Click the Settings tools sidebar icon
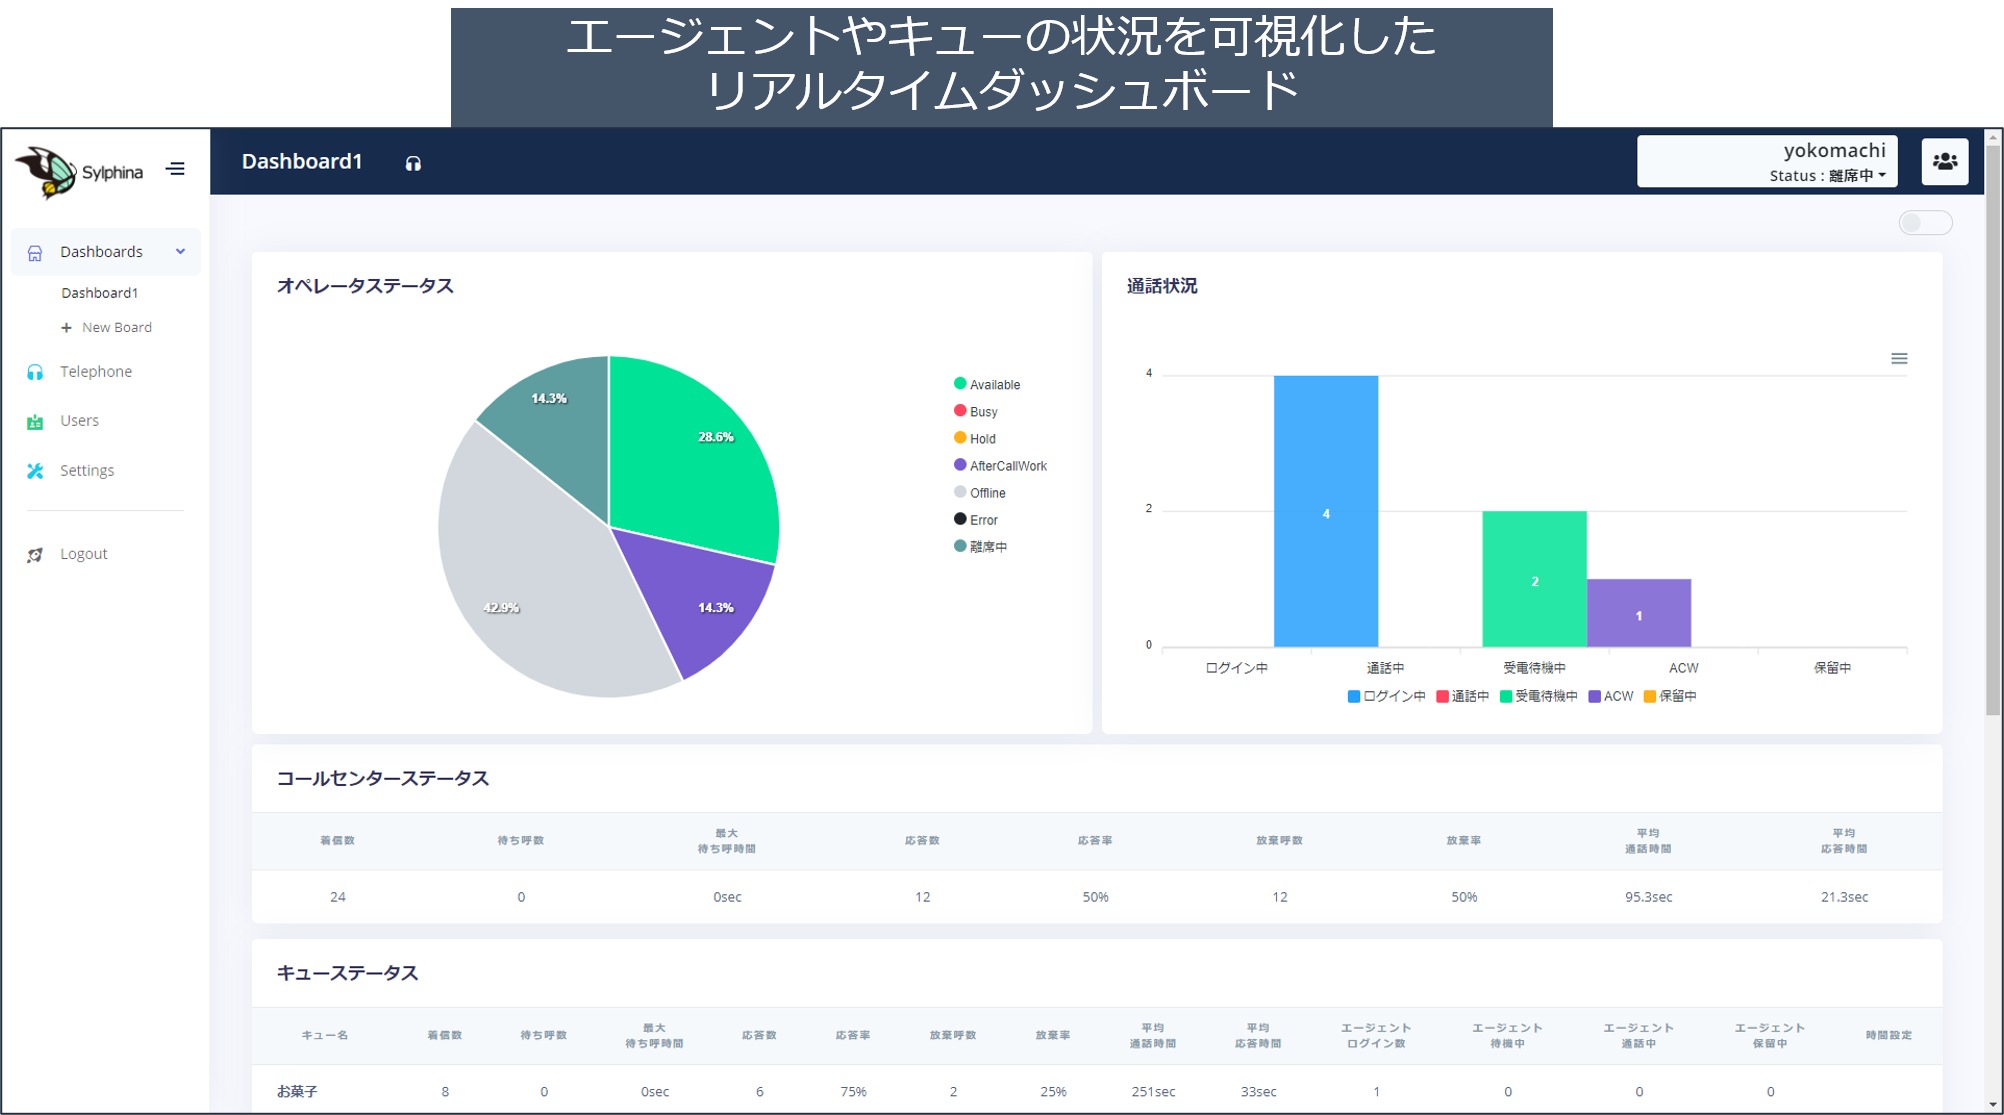The height and width of the screenshot is (1115, 2004). (x=35, y=471)
